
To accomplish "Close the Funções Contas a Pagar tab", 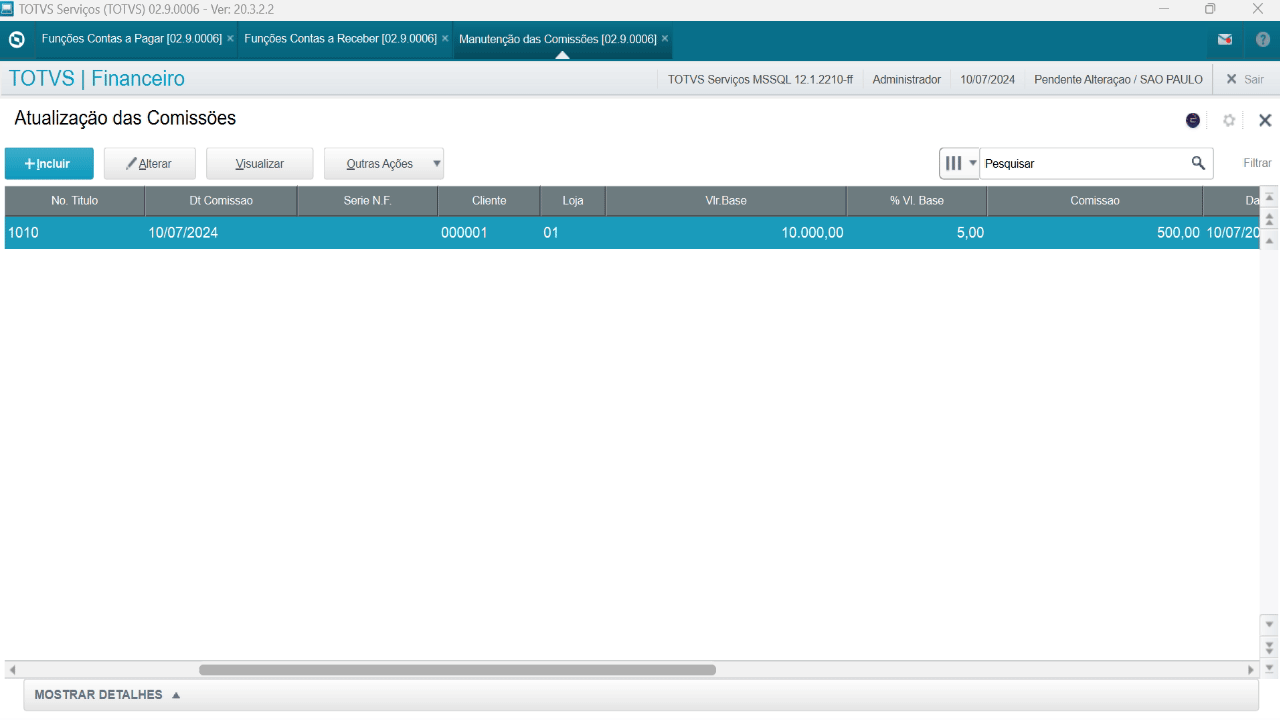I will [x=230, y=38].
